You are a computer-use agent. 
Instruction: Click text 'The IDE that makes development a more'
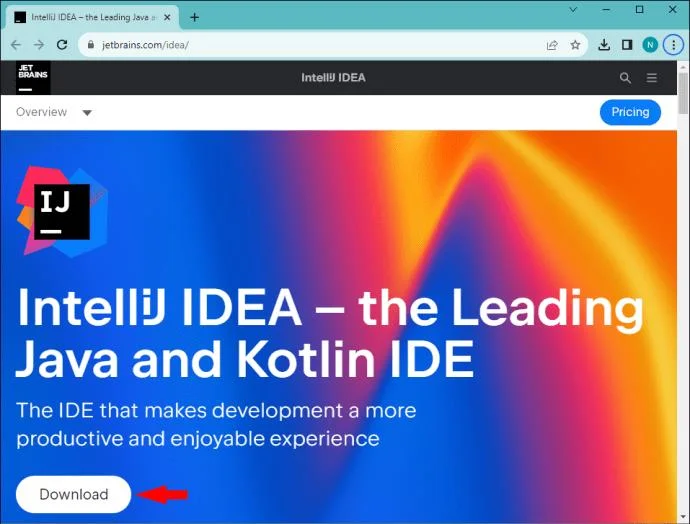216,410
